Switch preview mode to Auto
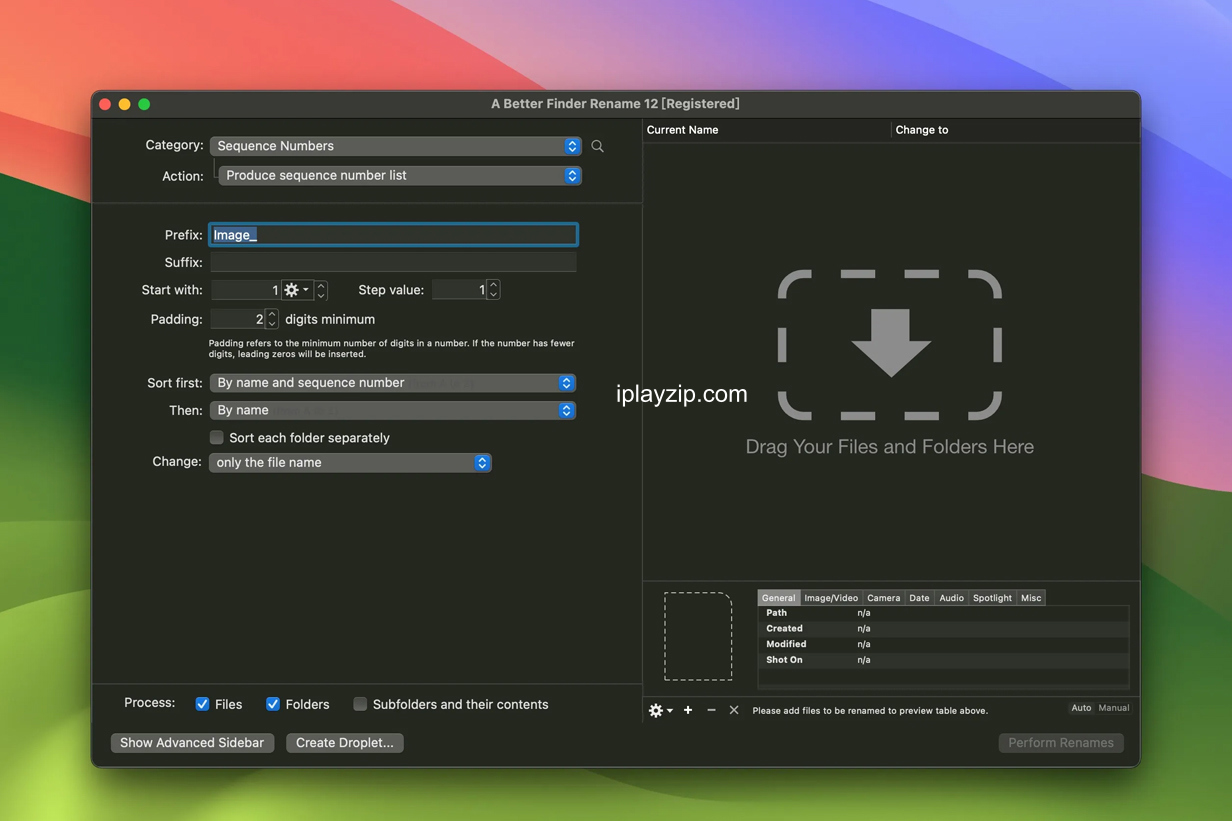1232x821 pixels. coord(1081,708)
